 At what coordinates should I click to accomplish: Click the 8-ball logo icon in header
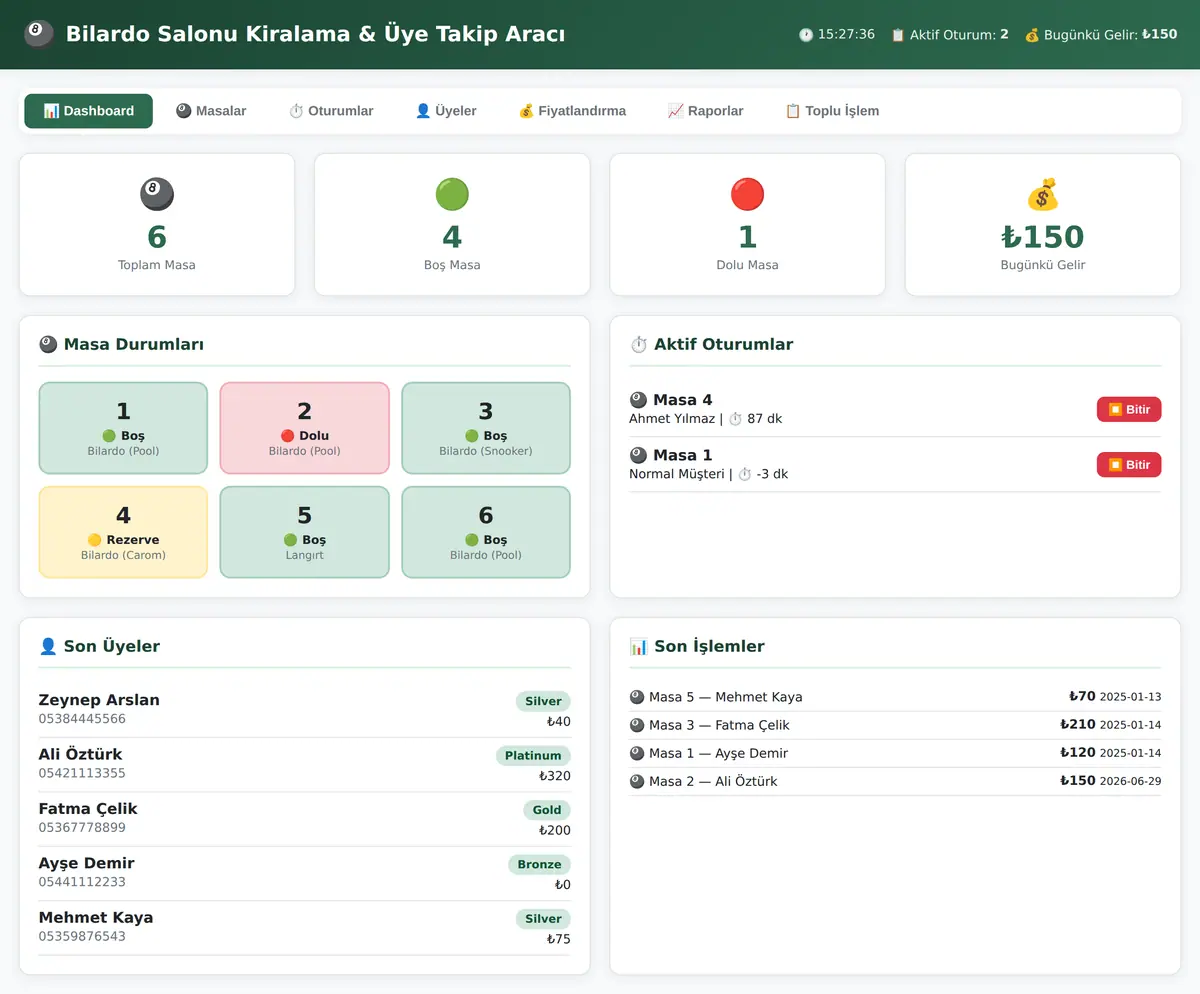tap(38, 34)
